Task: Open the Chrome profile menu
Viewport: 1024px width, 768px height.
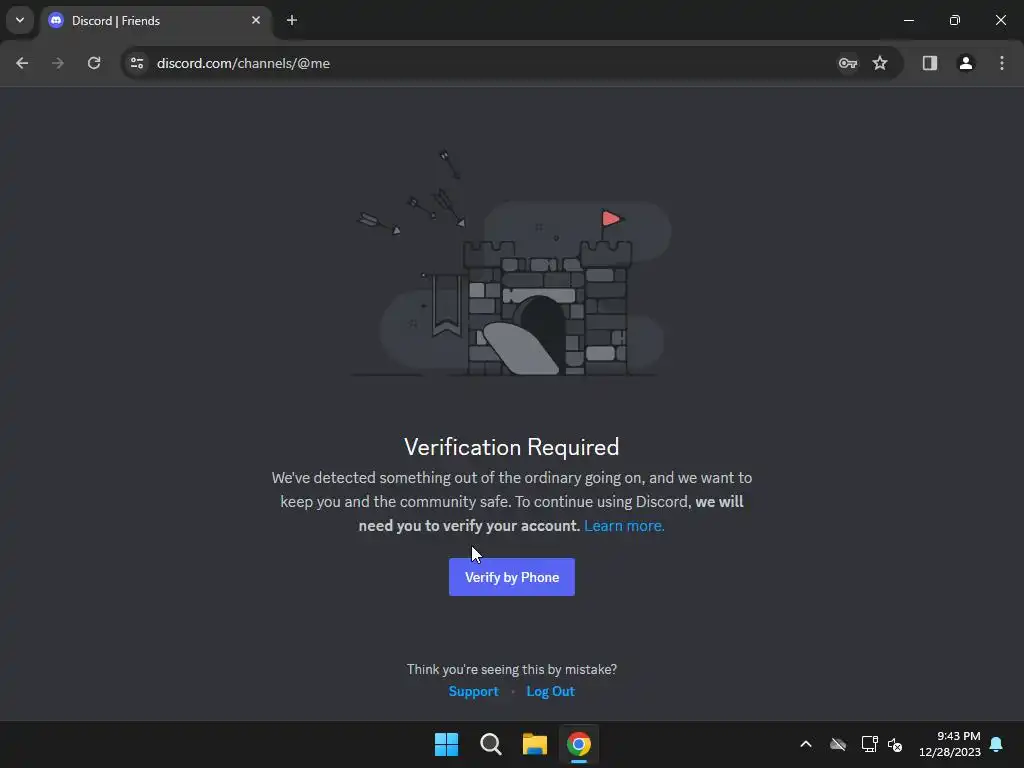Action: coord(965,63)
